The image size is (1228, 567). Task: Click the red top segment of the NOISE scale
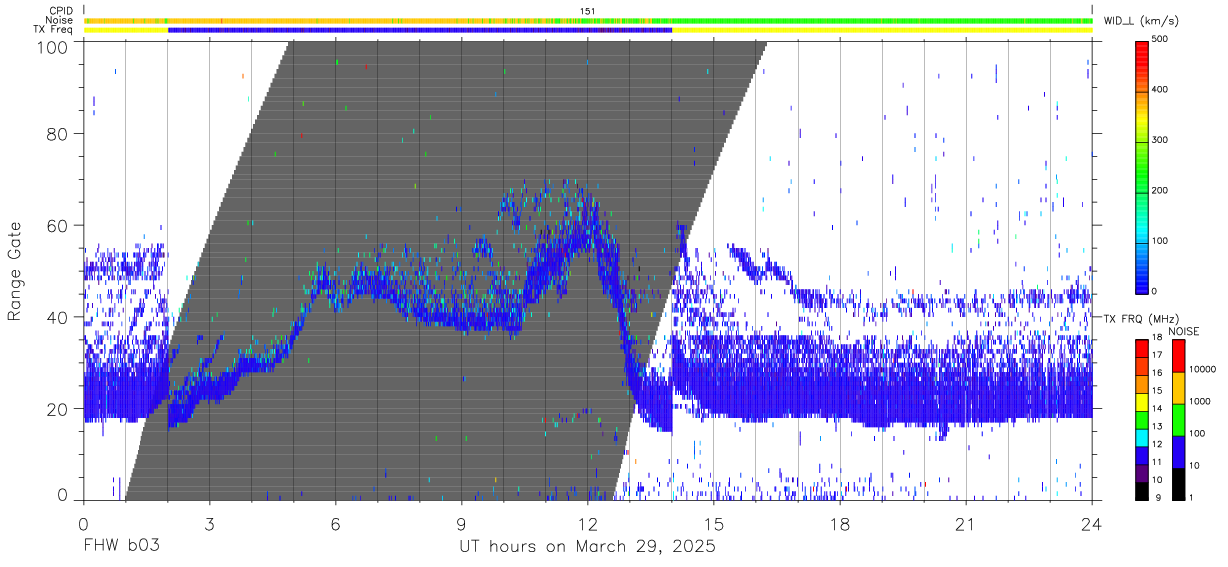pos(1178,356)
